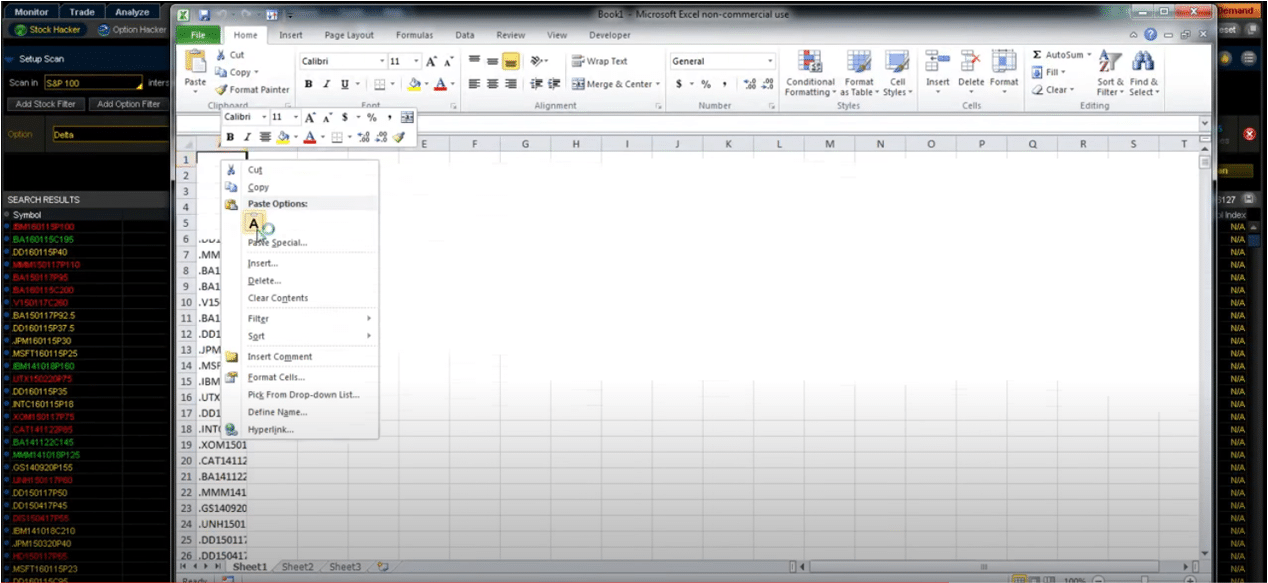Click the Increase Font Size icon in ribbon

coord(432,62)
